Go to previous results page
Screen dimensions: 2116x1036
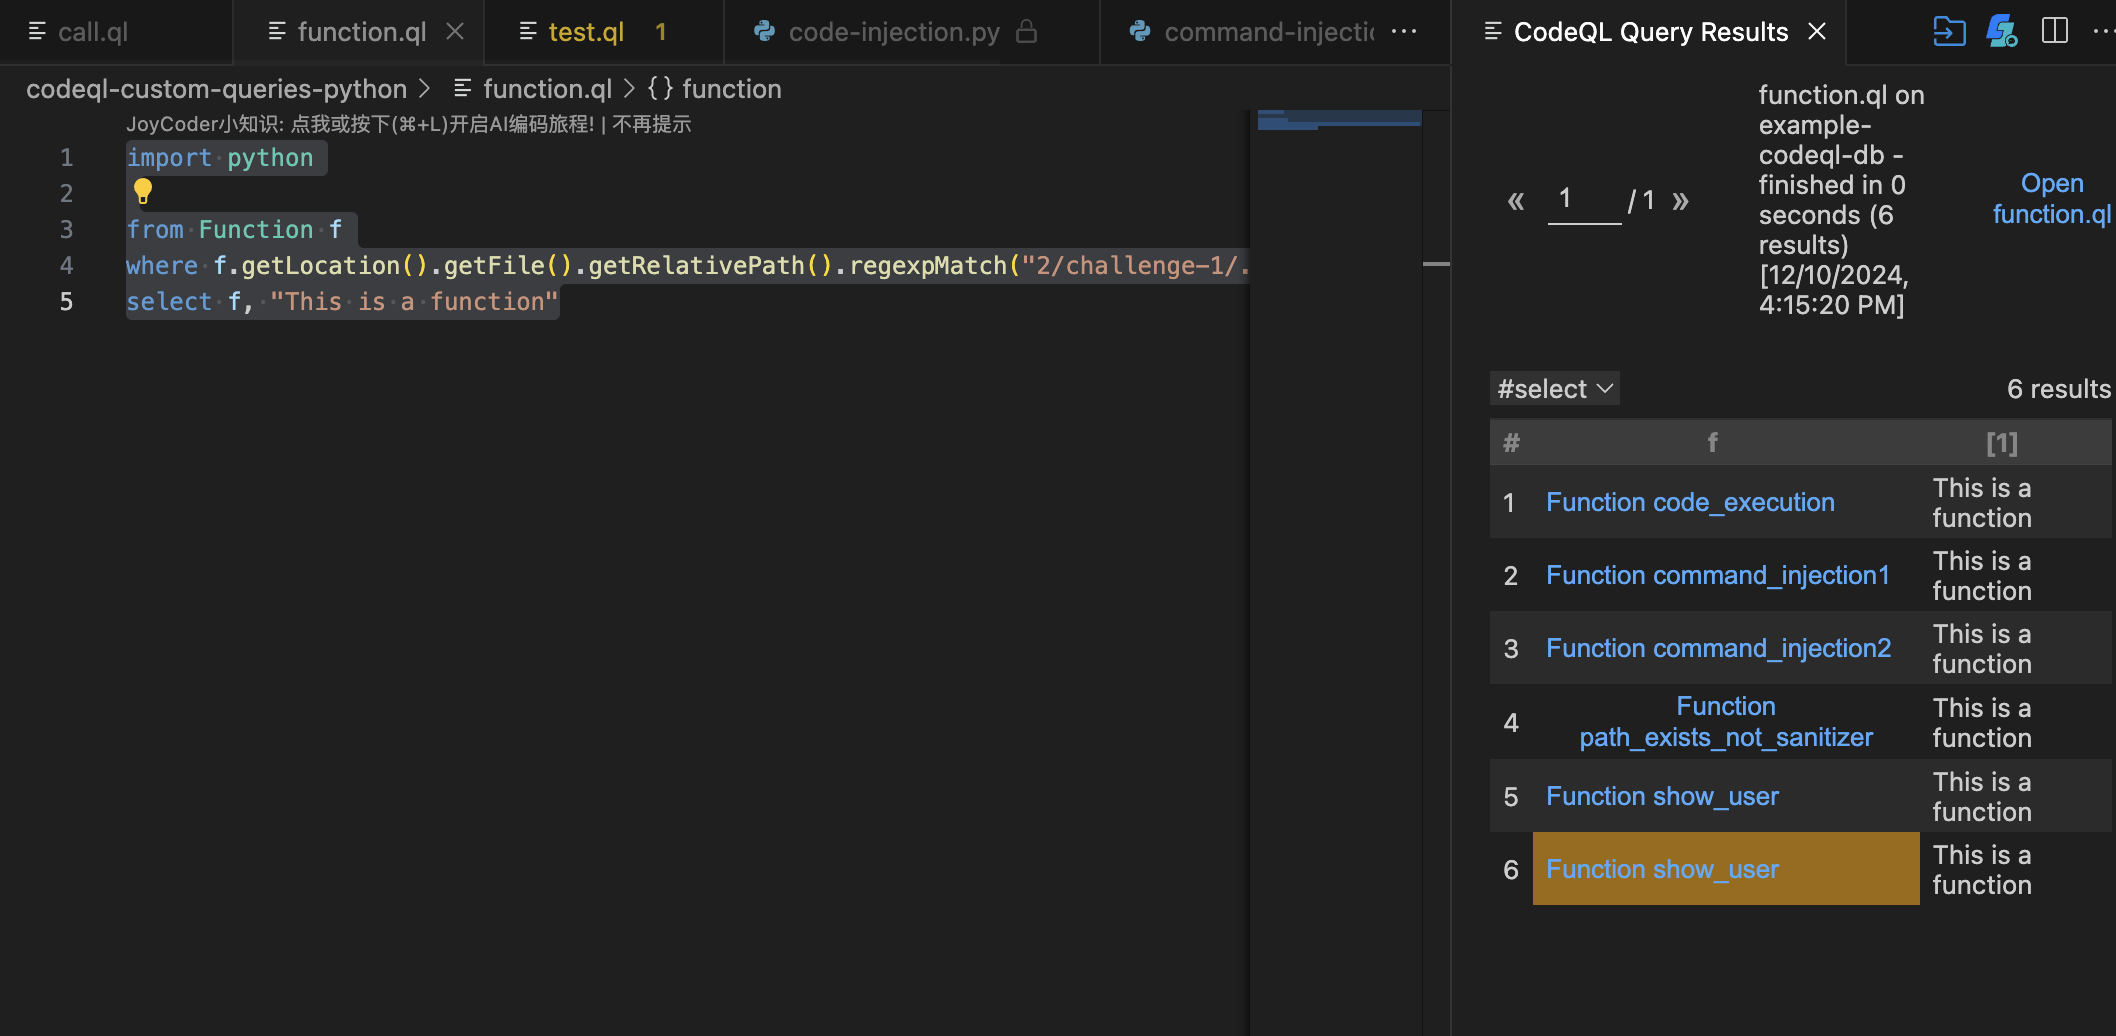tap(1516, 201)
